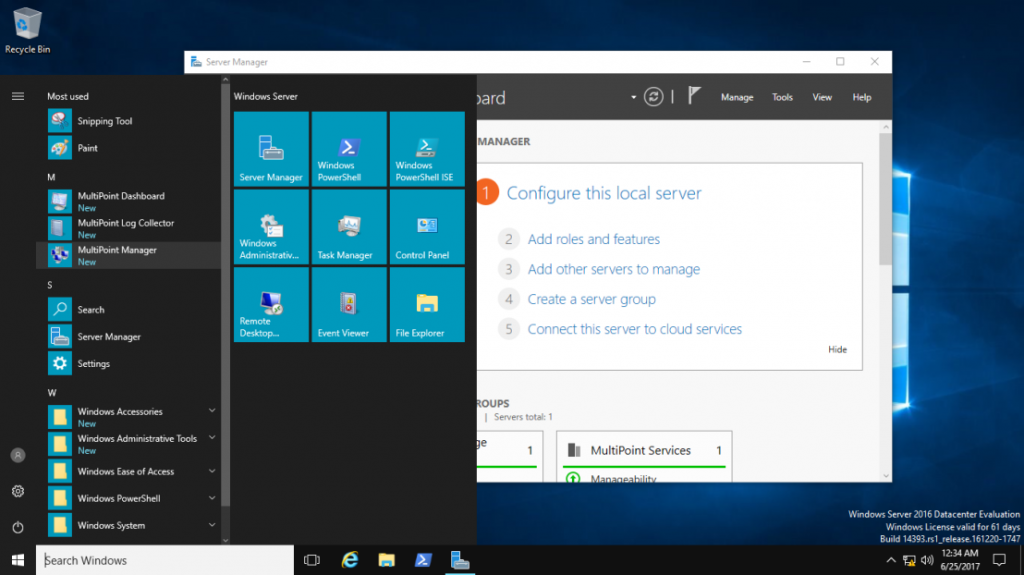Open Server Manager in the app list

pos(129,336)
